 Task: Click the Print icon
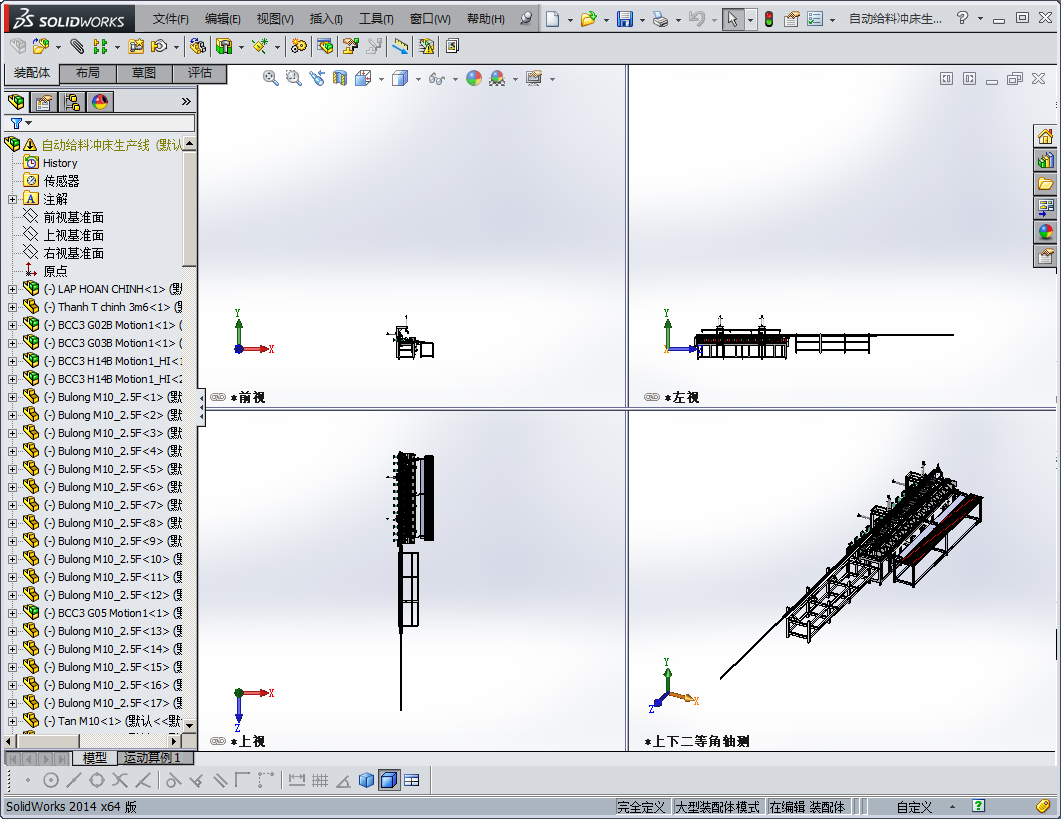click(660, 19)
